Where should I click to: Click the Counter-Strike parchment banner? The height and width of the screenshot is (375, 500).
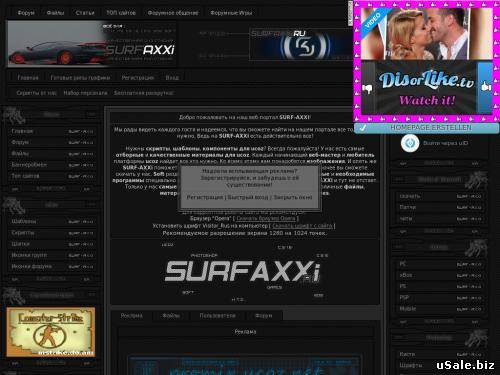51,332
